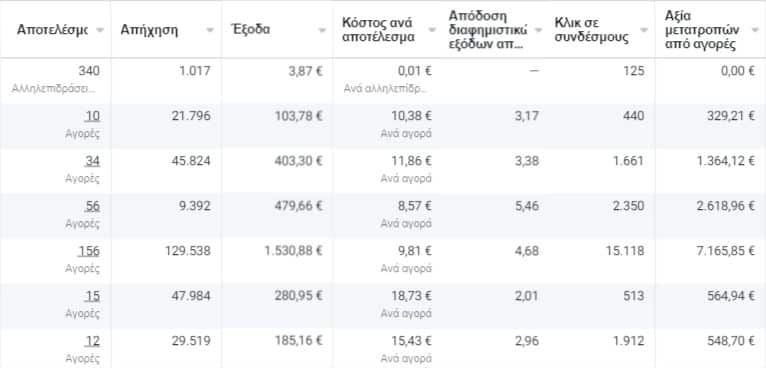Sort by the Έξοδα column header
This screenshot has width=766, height=368.
point(251,29)
